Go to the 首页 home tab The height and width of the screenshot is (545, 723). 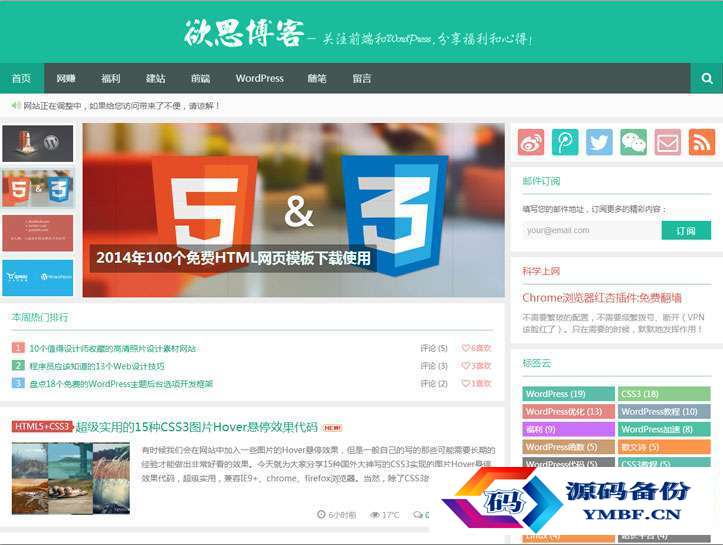click(22, 78)
